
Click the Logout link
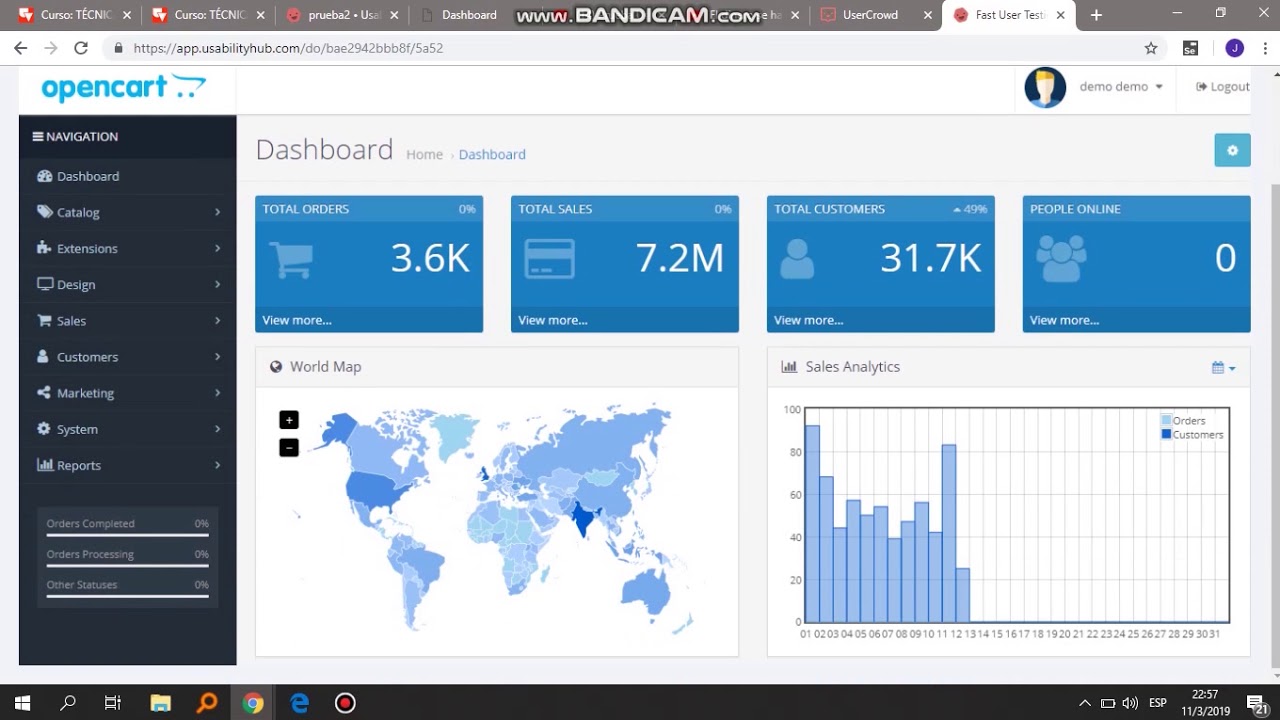pyautogui.click(x=1222, y=87)
